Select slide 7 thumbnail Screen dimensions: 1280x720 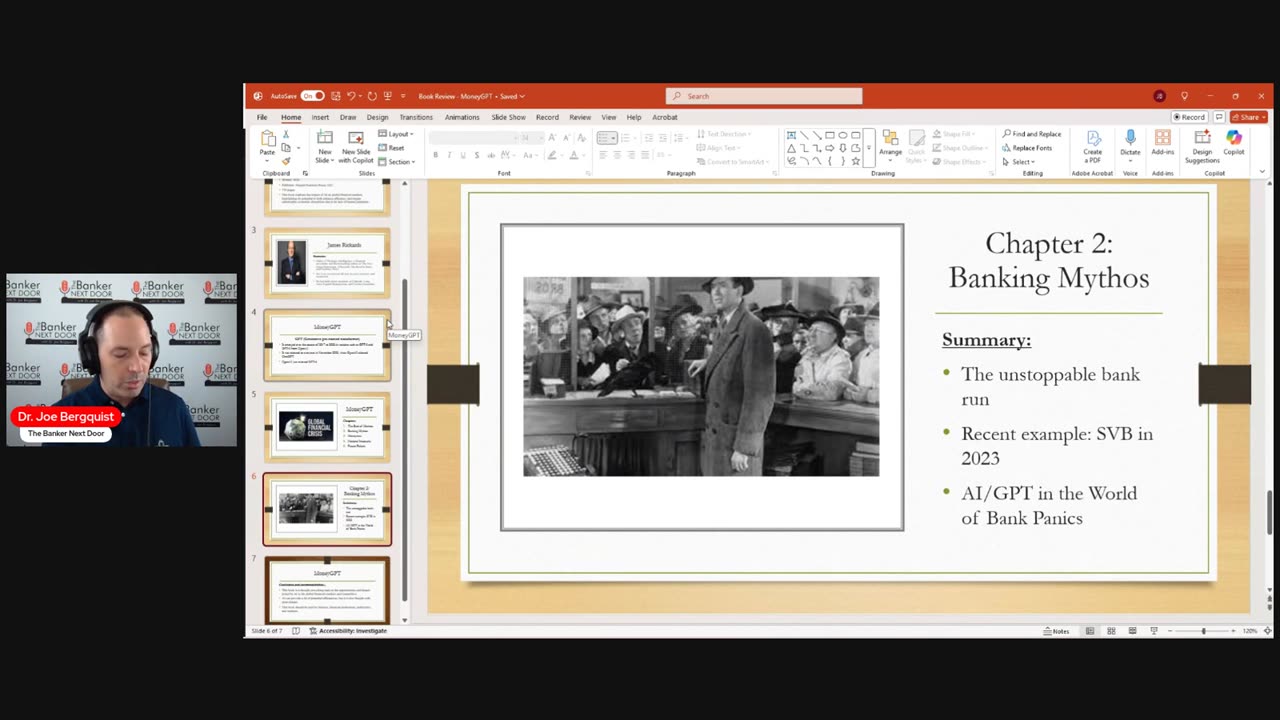tap(327, 591)
